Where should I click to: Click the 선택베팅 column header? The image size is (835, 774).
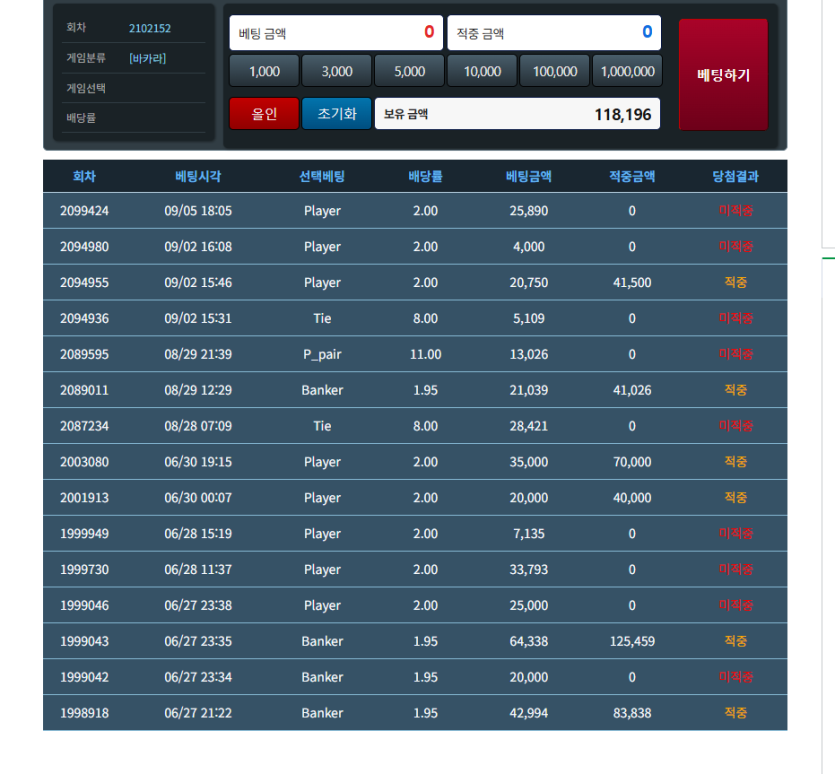click(x=322, y=176)
